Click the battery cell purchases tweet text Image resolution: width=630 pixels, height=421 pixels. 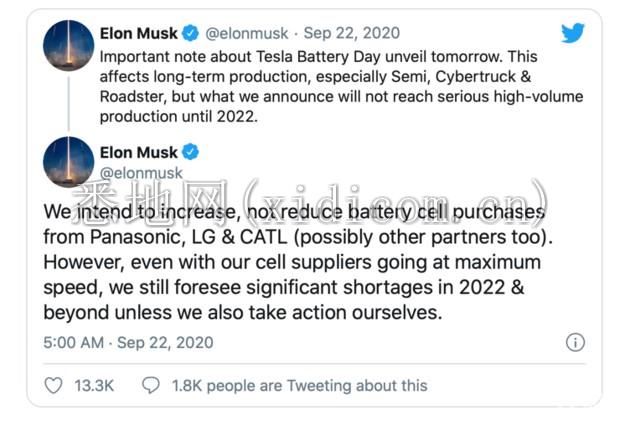point(298,262)
